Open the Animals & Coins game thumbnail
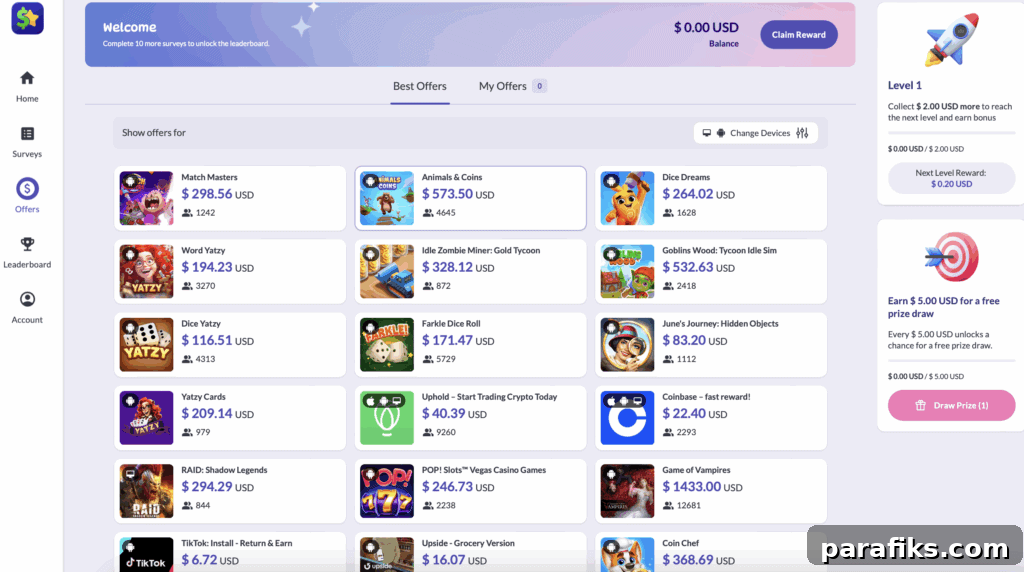Viewport: 1024px width, 572px height. tap(387, 198)
